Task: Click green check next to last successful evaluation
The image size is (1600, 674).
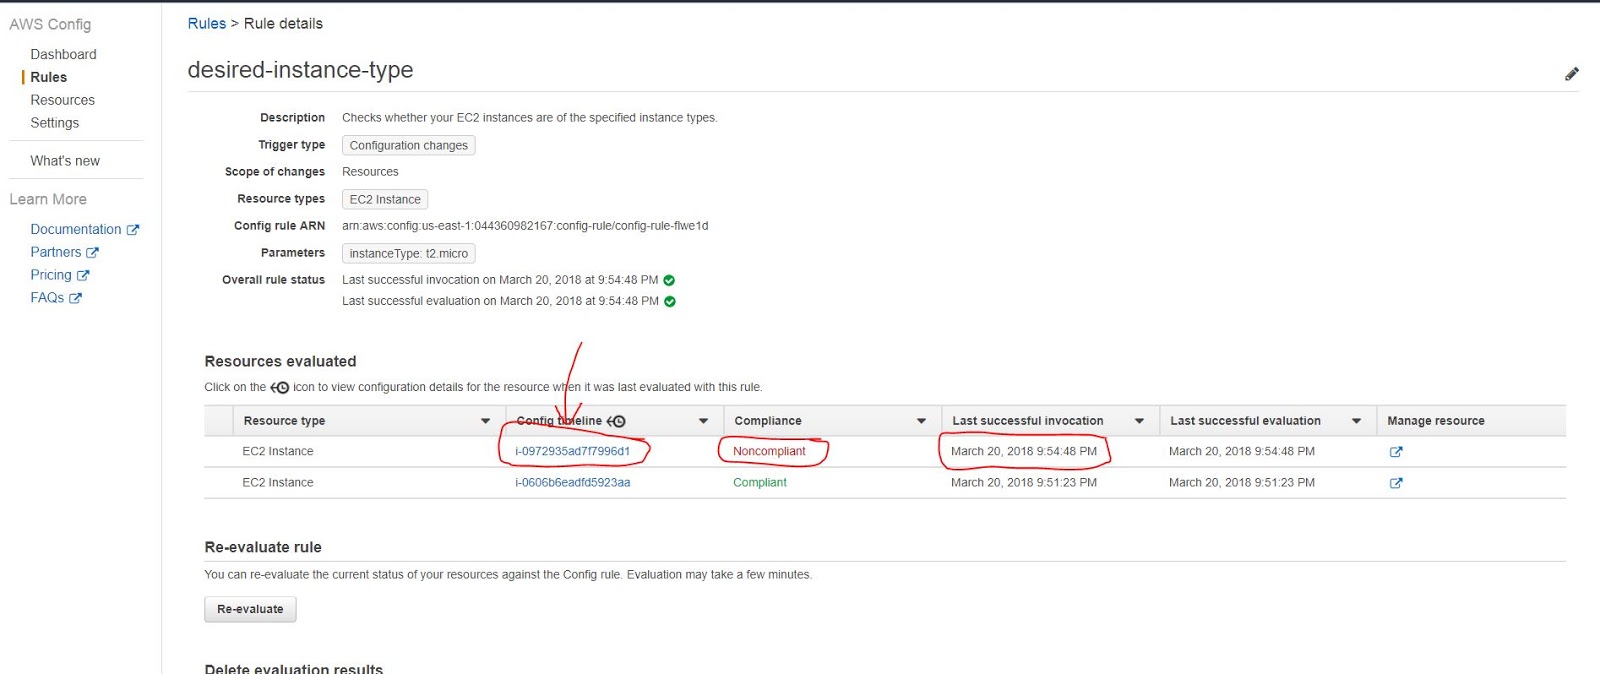Action: pyautogui.click(x=670, y=302)
